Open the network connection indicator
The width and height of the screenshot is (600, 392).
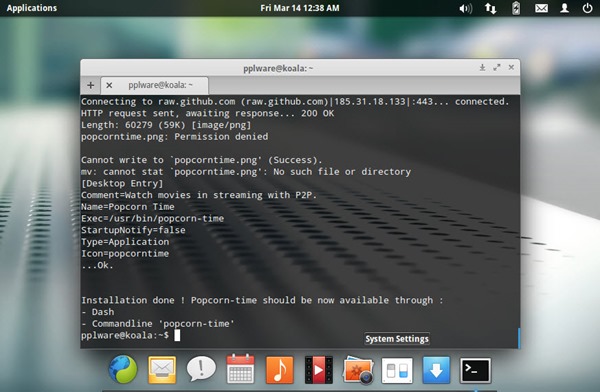(x=491, y=8)
